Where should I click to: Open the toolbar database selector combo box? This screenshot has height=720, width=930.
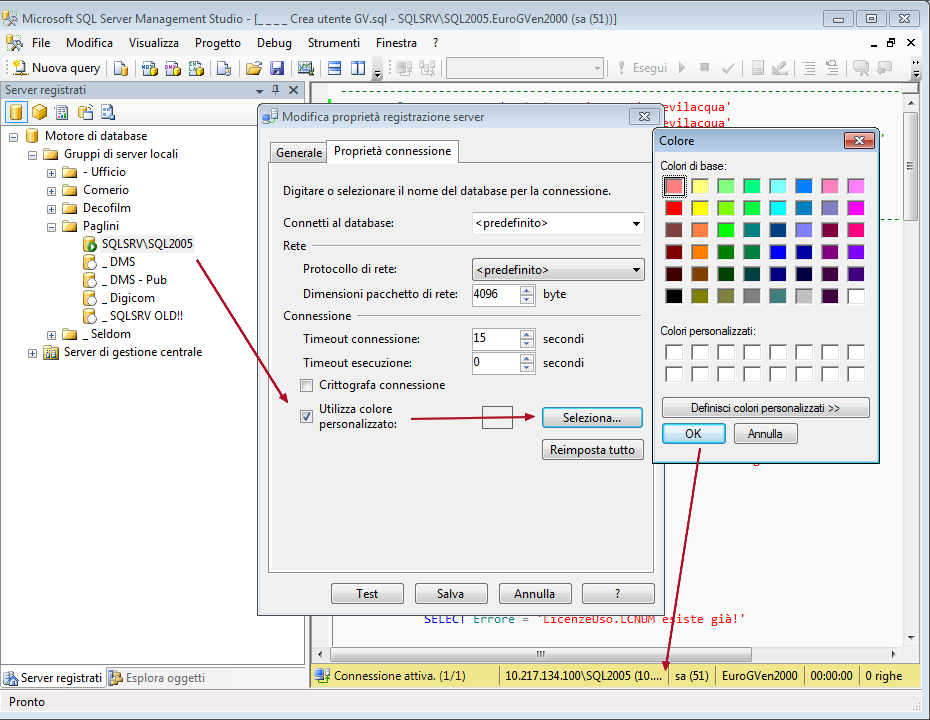point(525,68)
